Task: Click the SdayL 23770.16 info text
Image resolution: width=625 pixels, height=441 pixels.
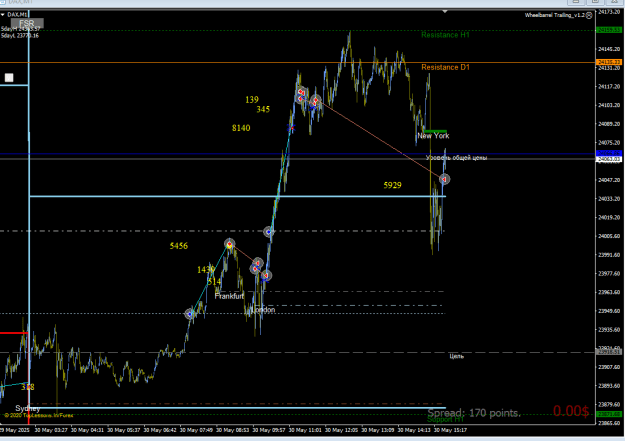Action: pyautogui.click(x=20, y=35)
